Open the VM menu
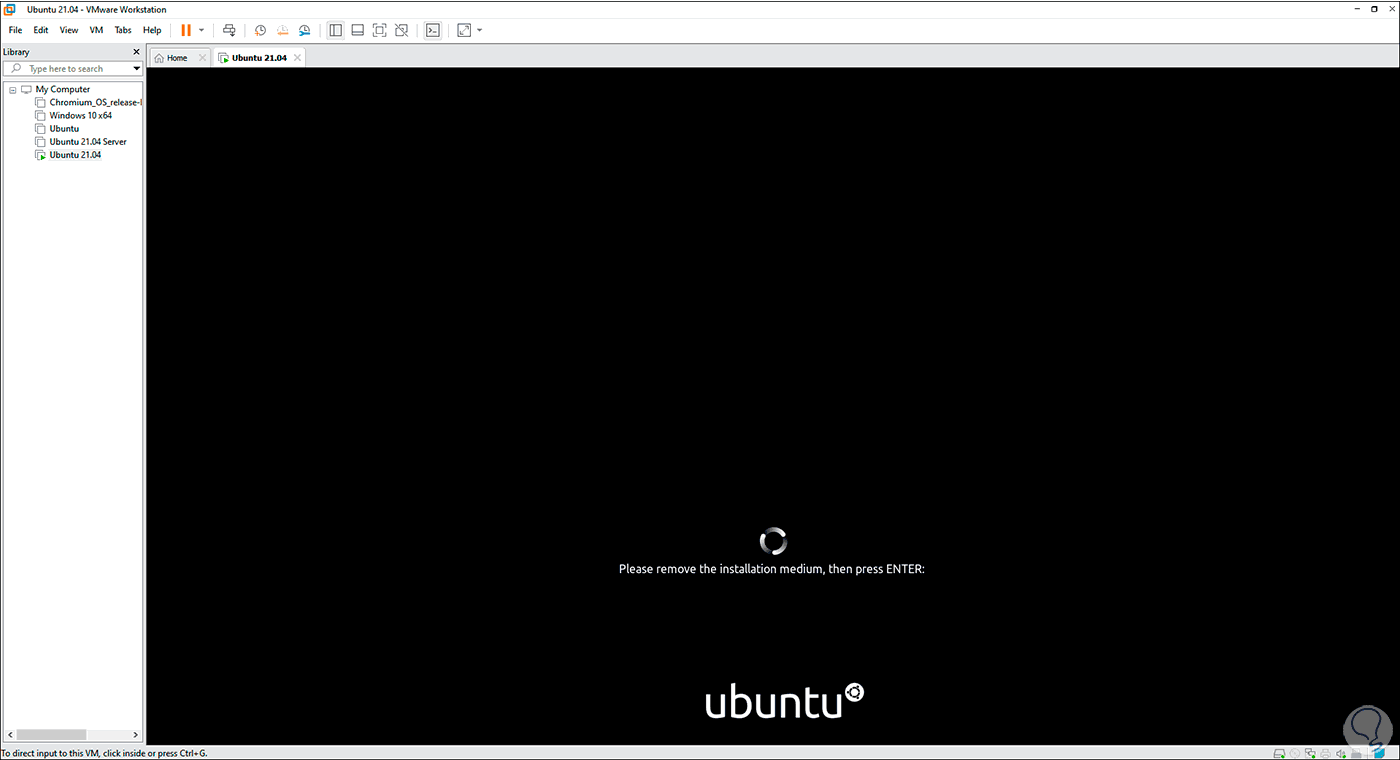Viewport: 1400px width, 760px height. tap(96, 30)
